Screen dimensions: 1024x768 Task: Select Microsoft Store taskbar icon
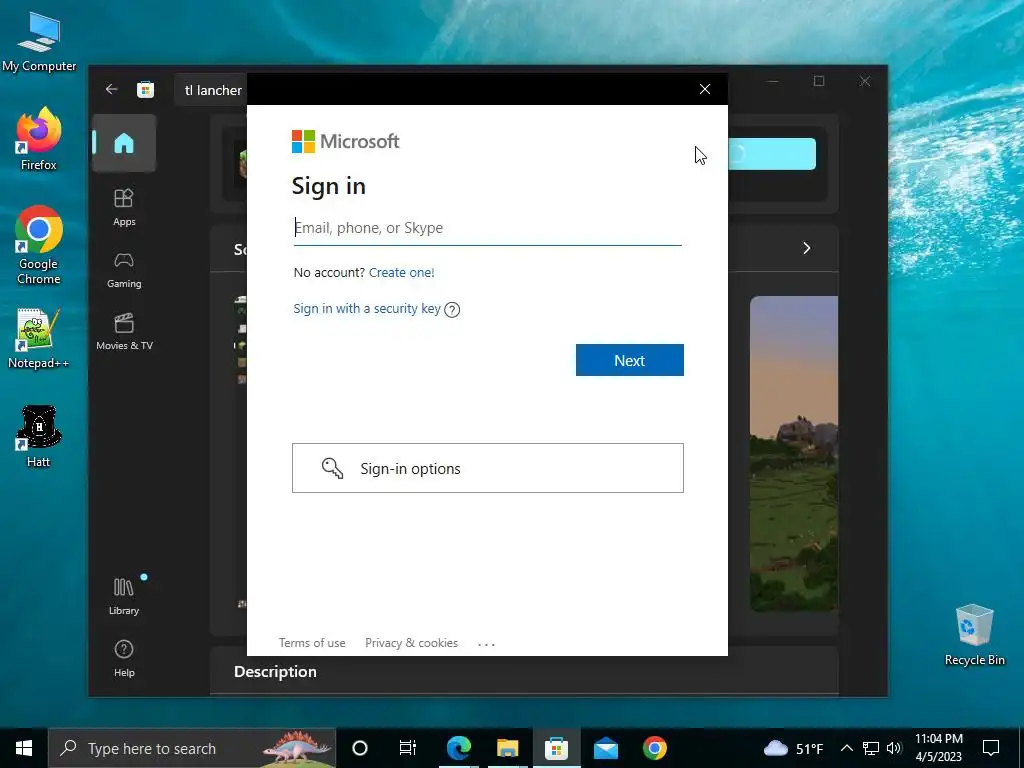(x=556, y=748)
